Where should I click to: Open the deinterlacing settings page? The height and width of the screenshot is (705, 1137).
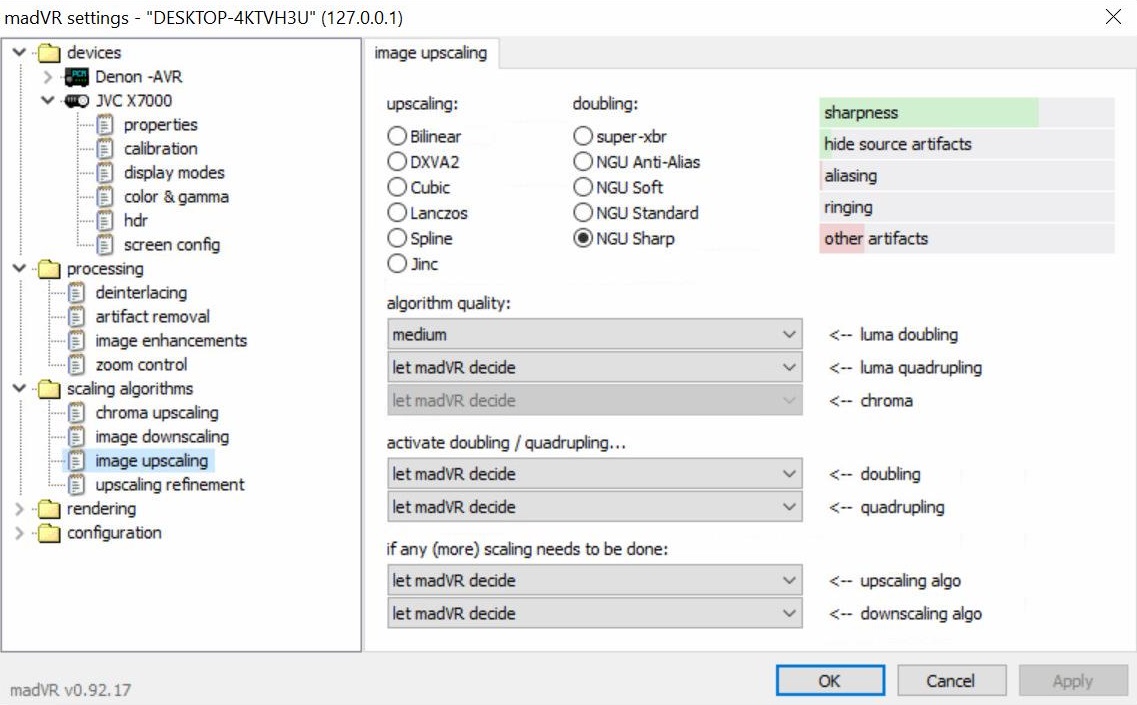click(x=141, y=293)
